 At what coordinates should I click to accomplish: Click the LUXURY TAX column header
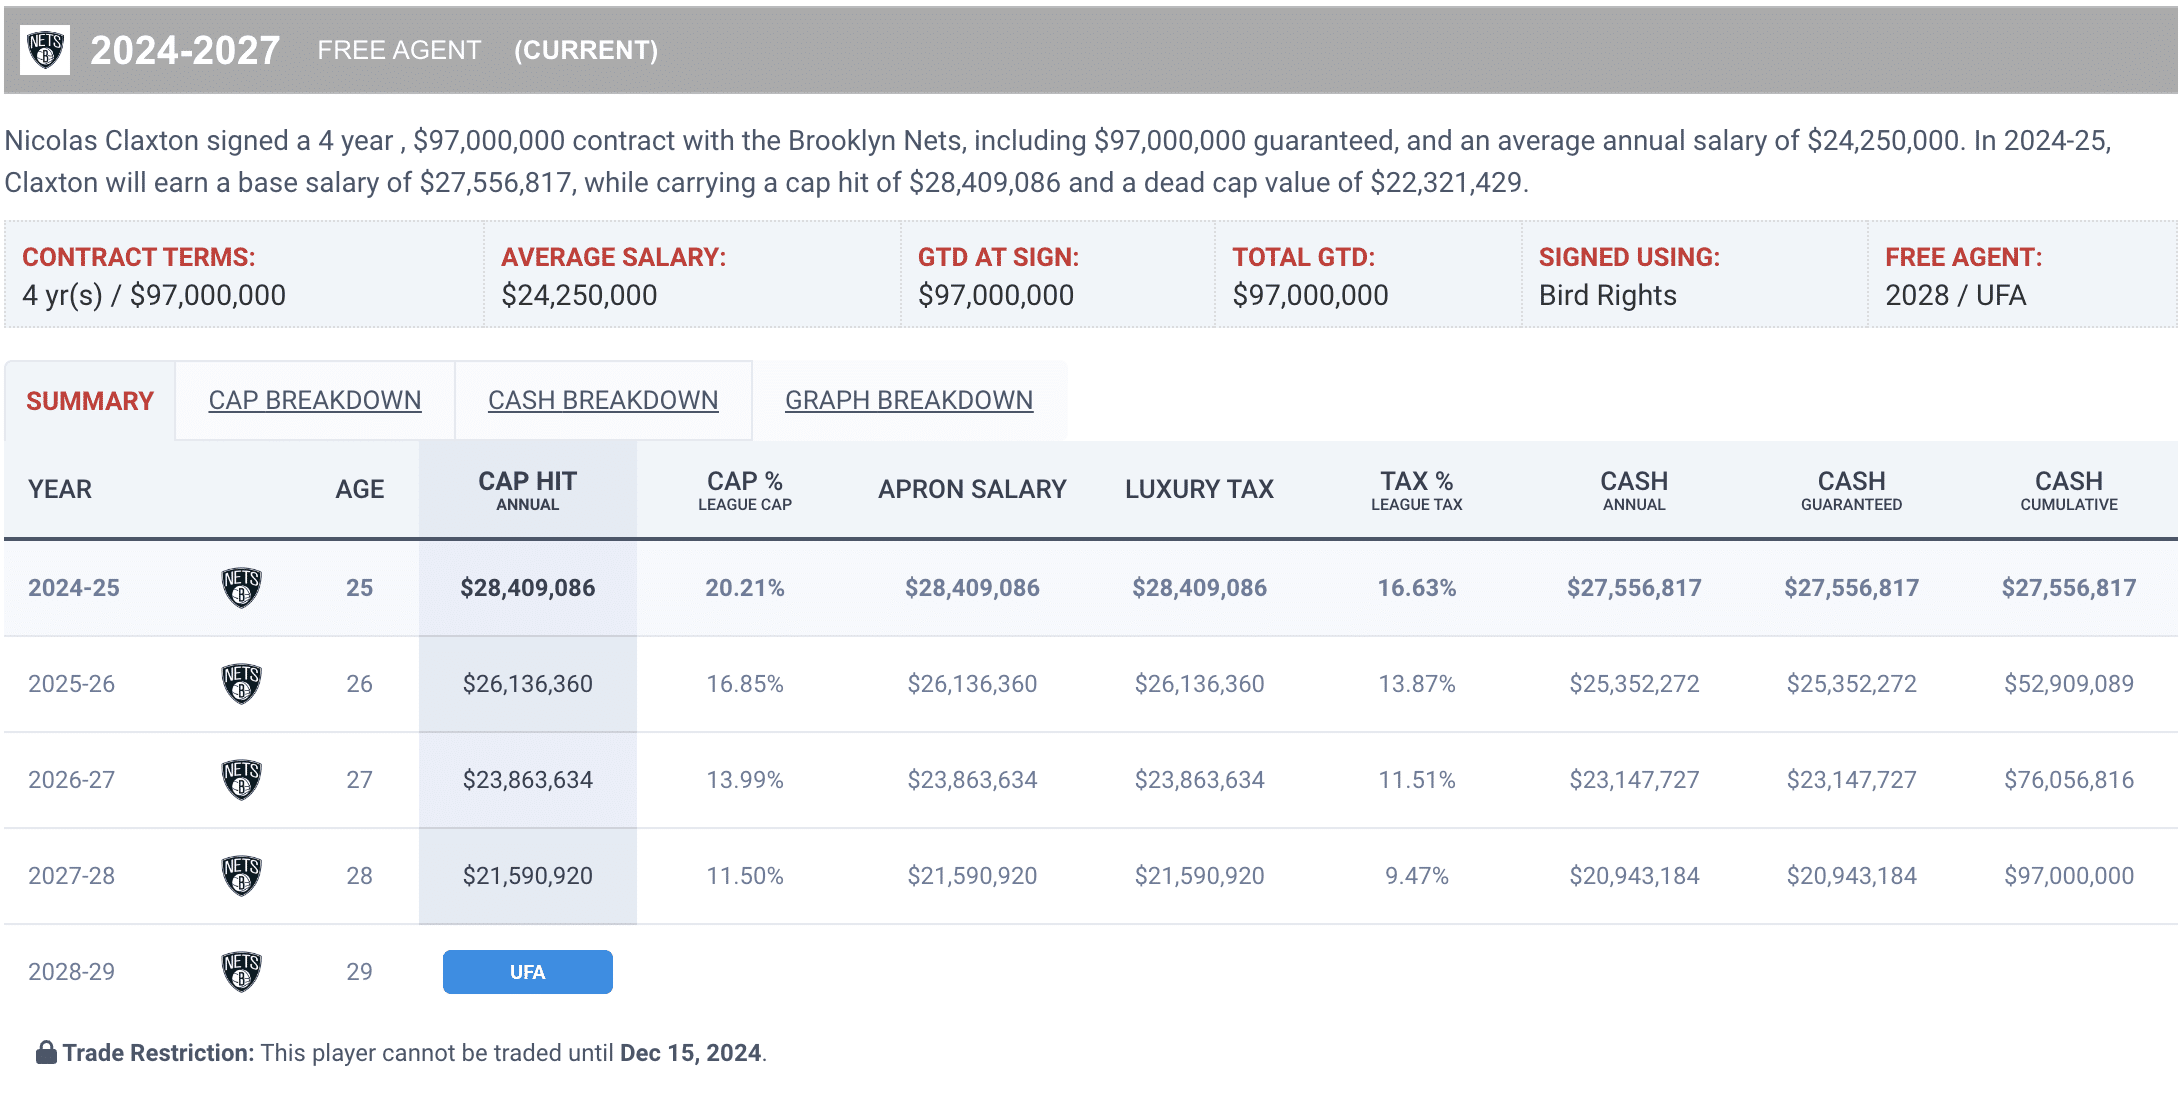pos(1200,489)
